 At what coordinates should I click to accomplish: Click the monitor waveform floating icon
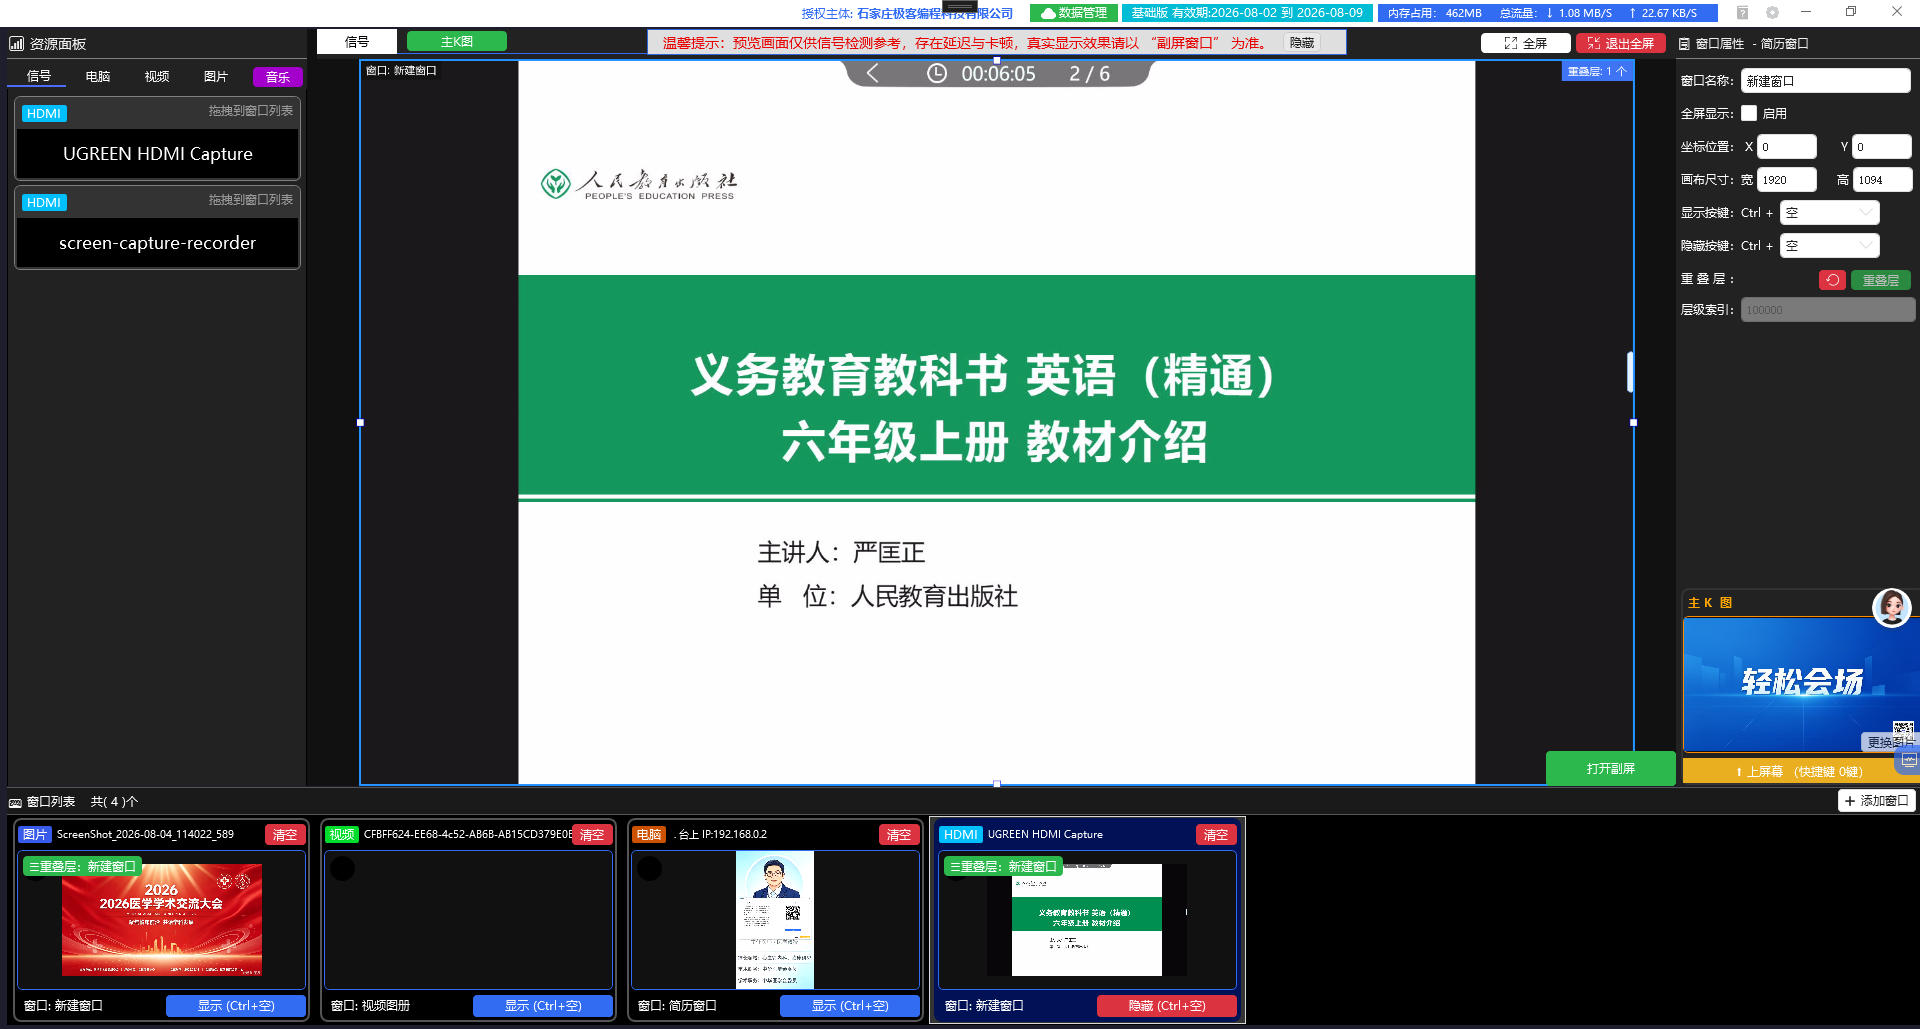tap(1909, 762)
